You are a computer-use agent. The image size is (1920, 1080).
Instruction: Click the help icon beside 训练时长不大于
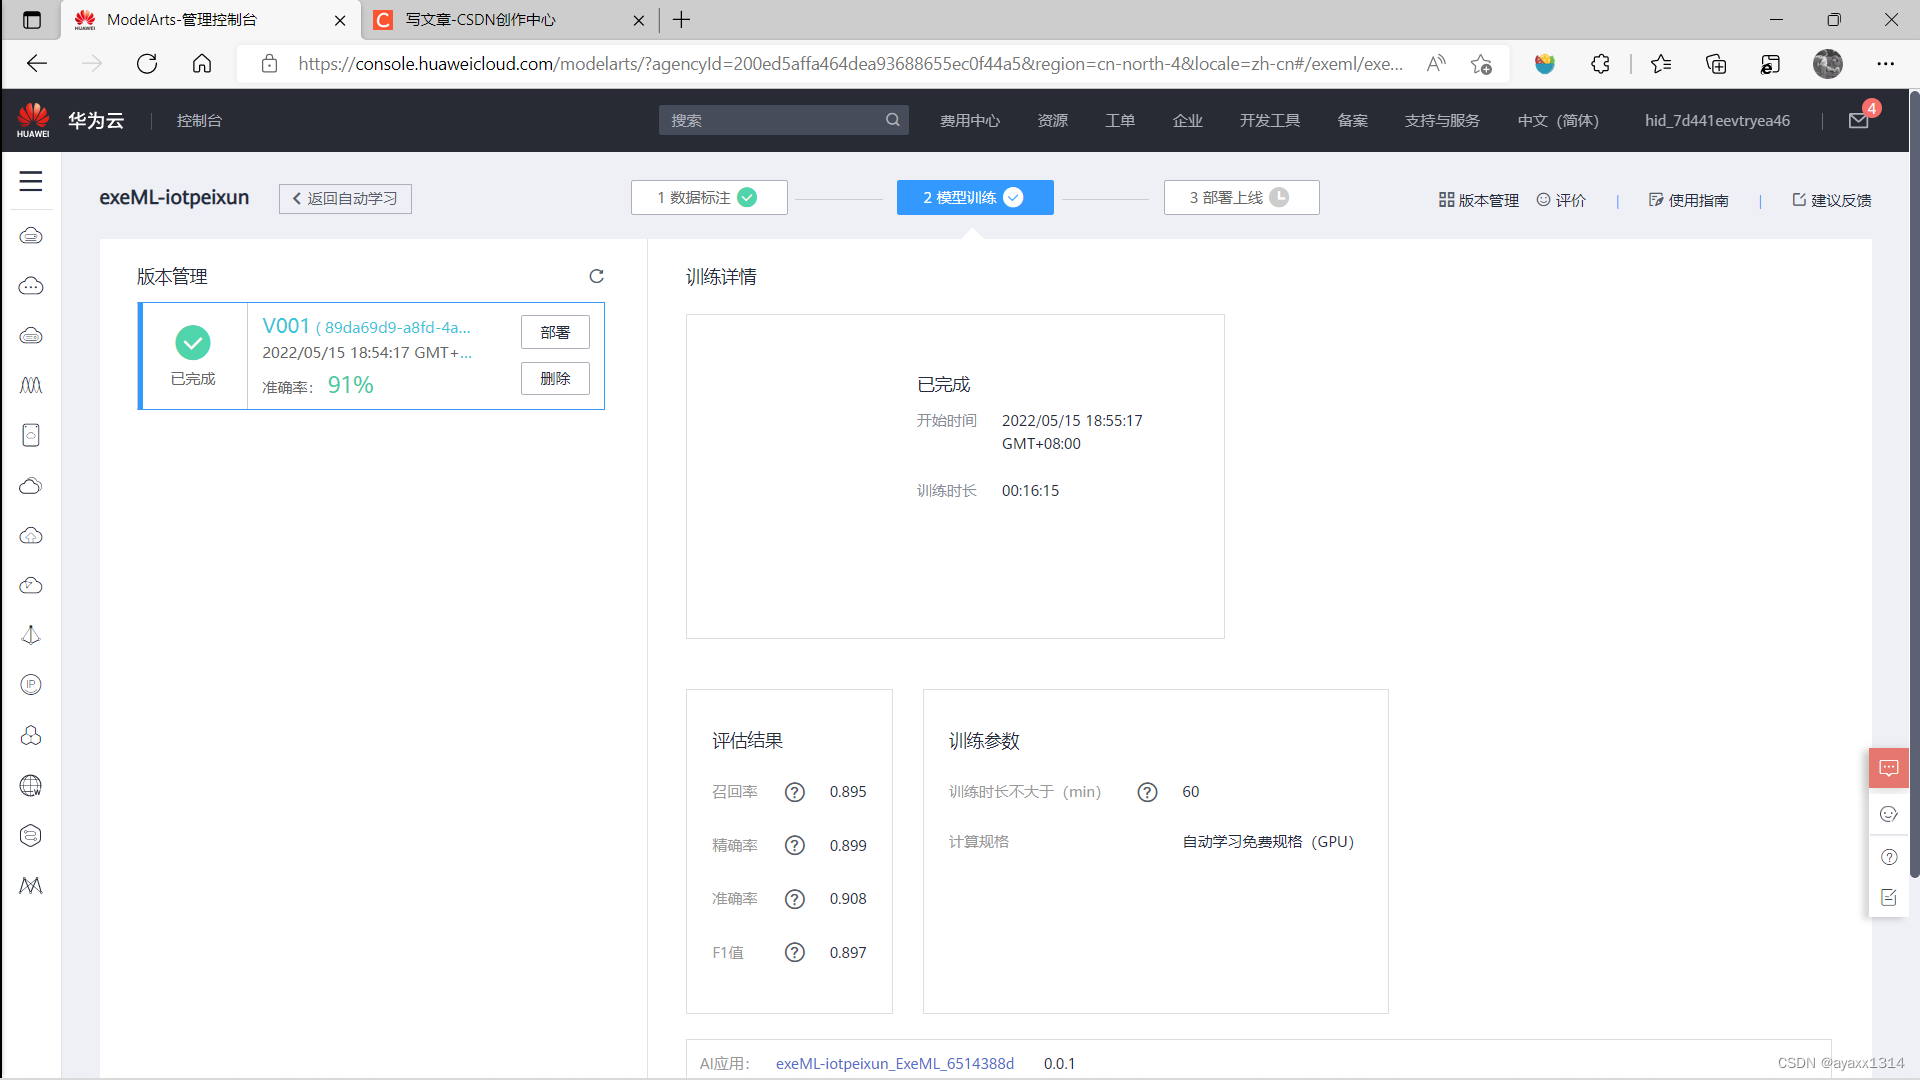(1147, 792)
